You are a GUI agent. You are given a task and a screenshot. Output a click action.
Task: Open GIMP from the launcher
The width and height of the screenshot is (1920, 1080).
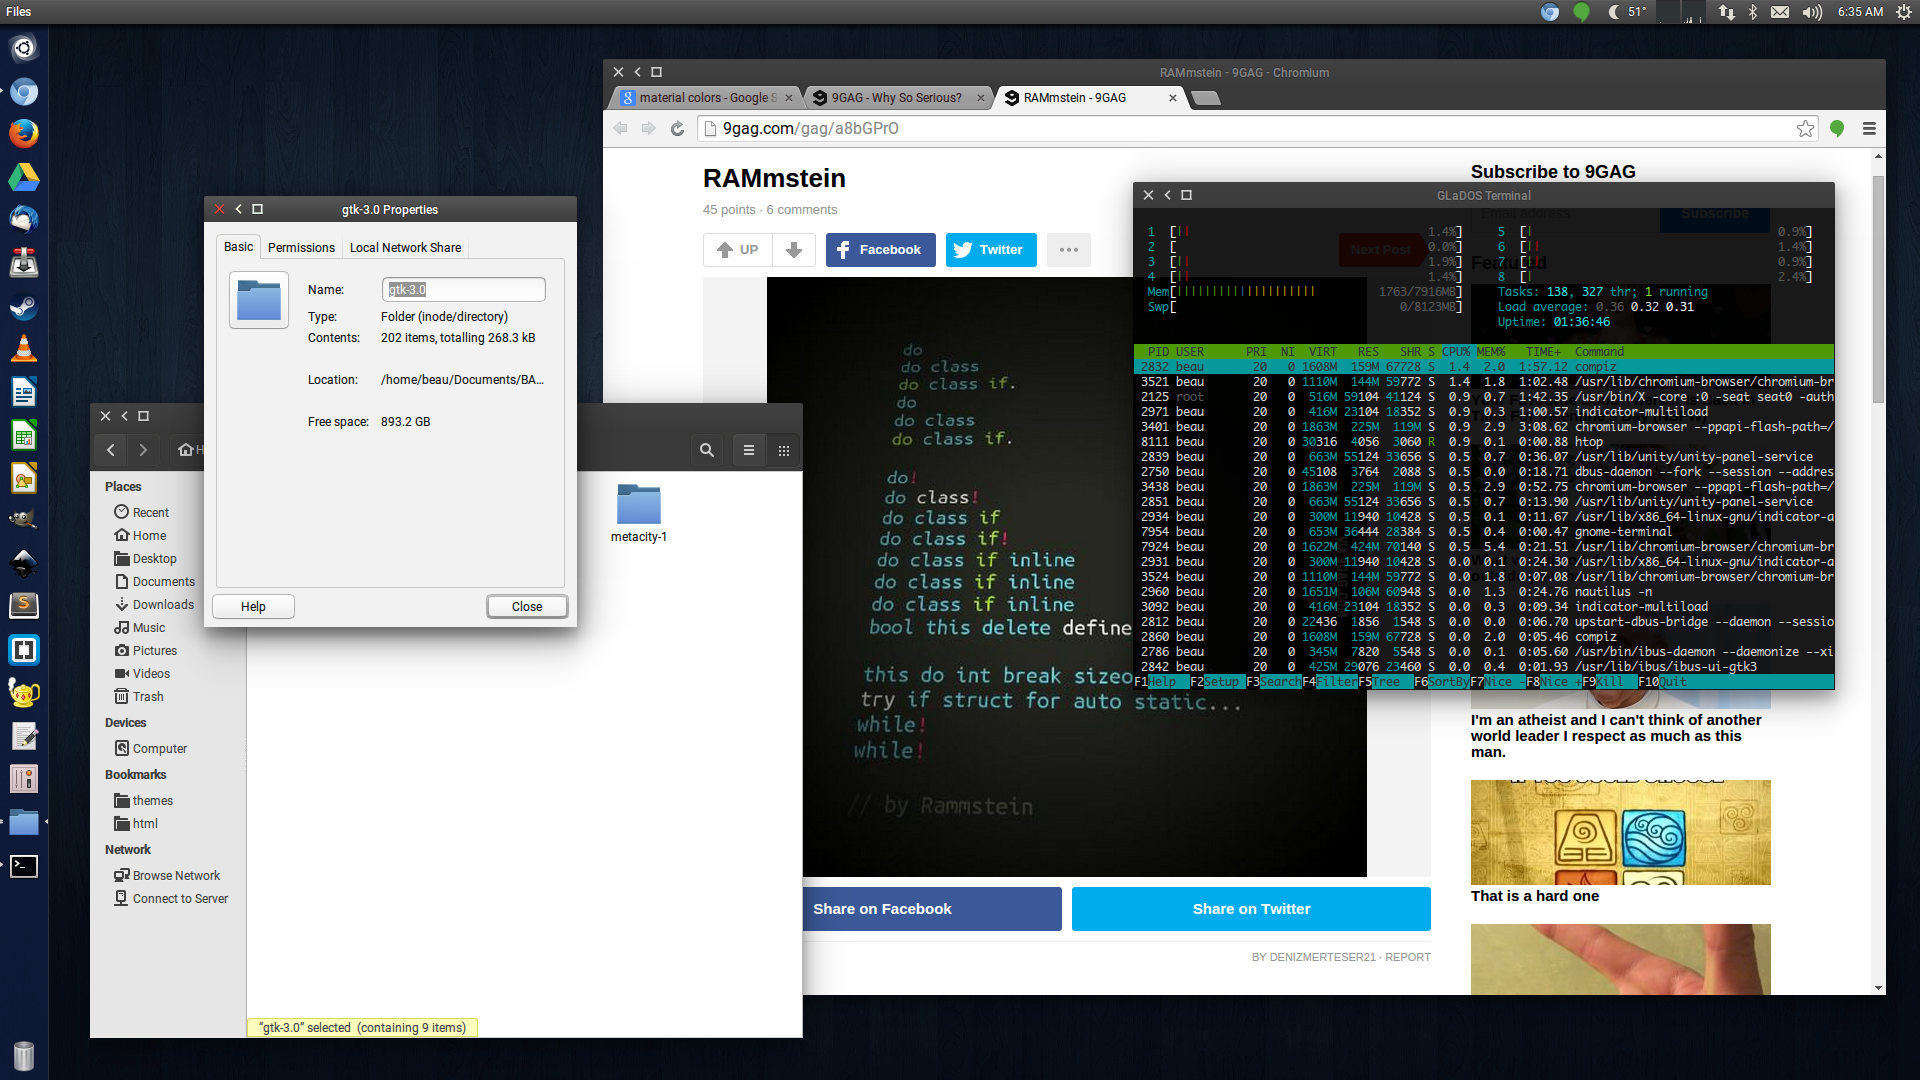[24, 520]
